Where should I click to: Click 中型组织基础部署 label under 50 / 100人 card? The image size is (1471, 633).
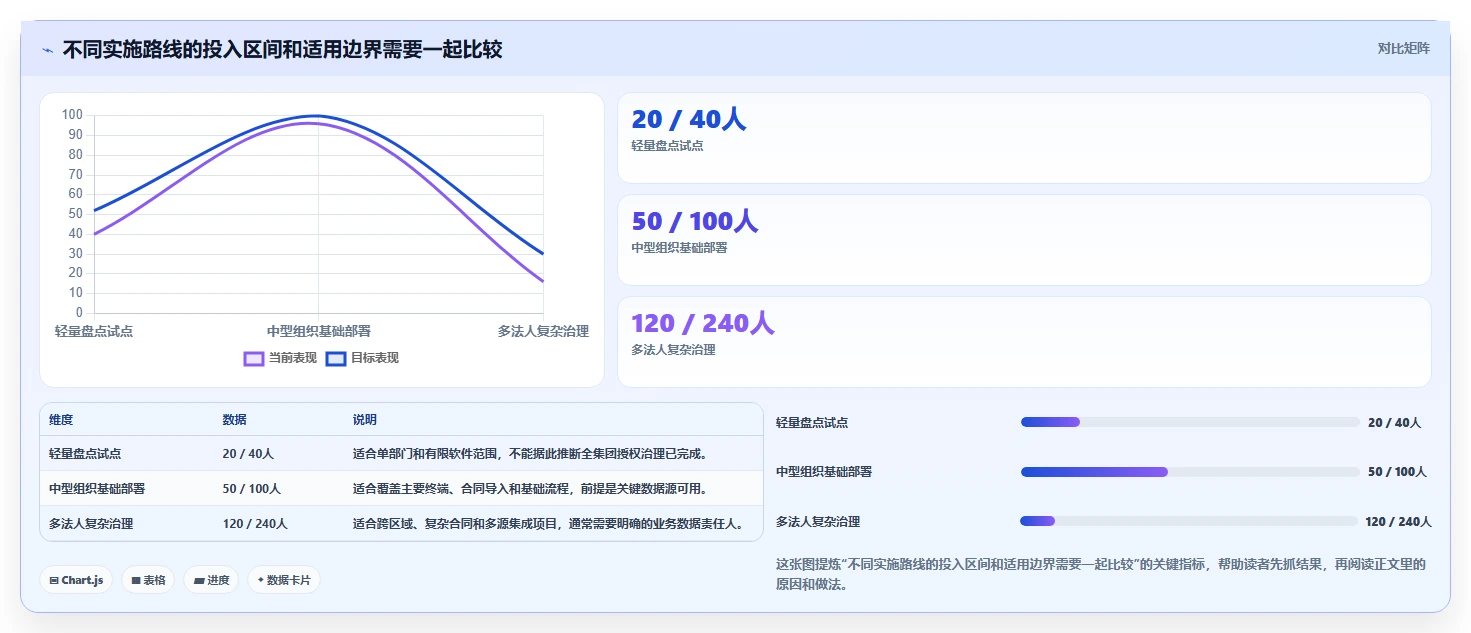click(x=679, y=248)
